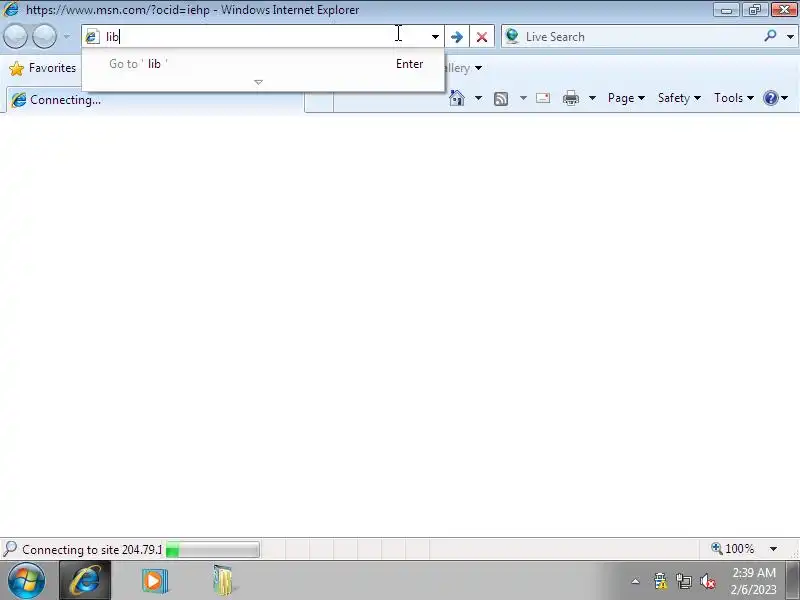Open the zoom level dropdown arrow
Screen dimensions: 800x600
pyautogui.click(x=773, y=549)
